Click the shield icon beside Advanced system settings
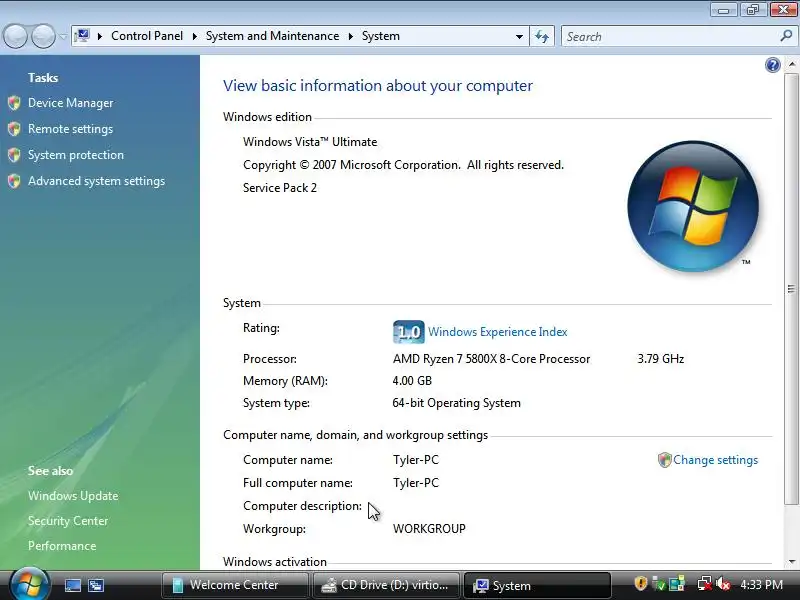Screen dimensions: 800x600 (x=14, y=181)
